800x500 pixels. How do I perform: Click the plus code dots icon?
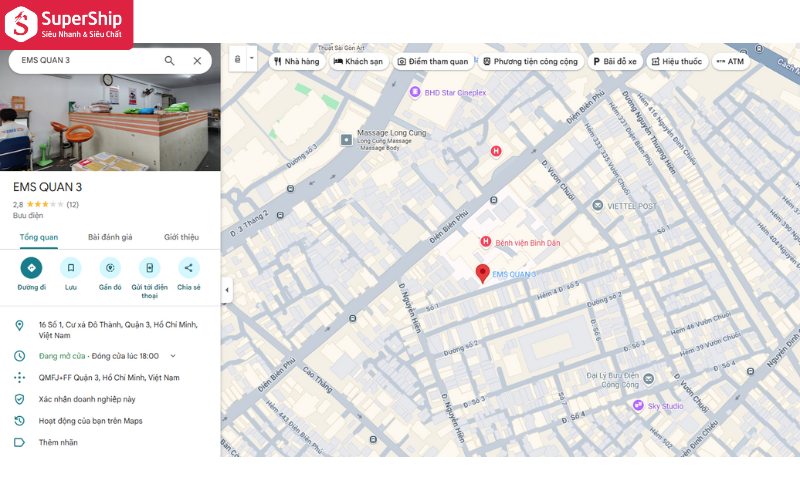19,378
